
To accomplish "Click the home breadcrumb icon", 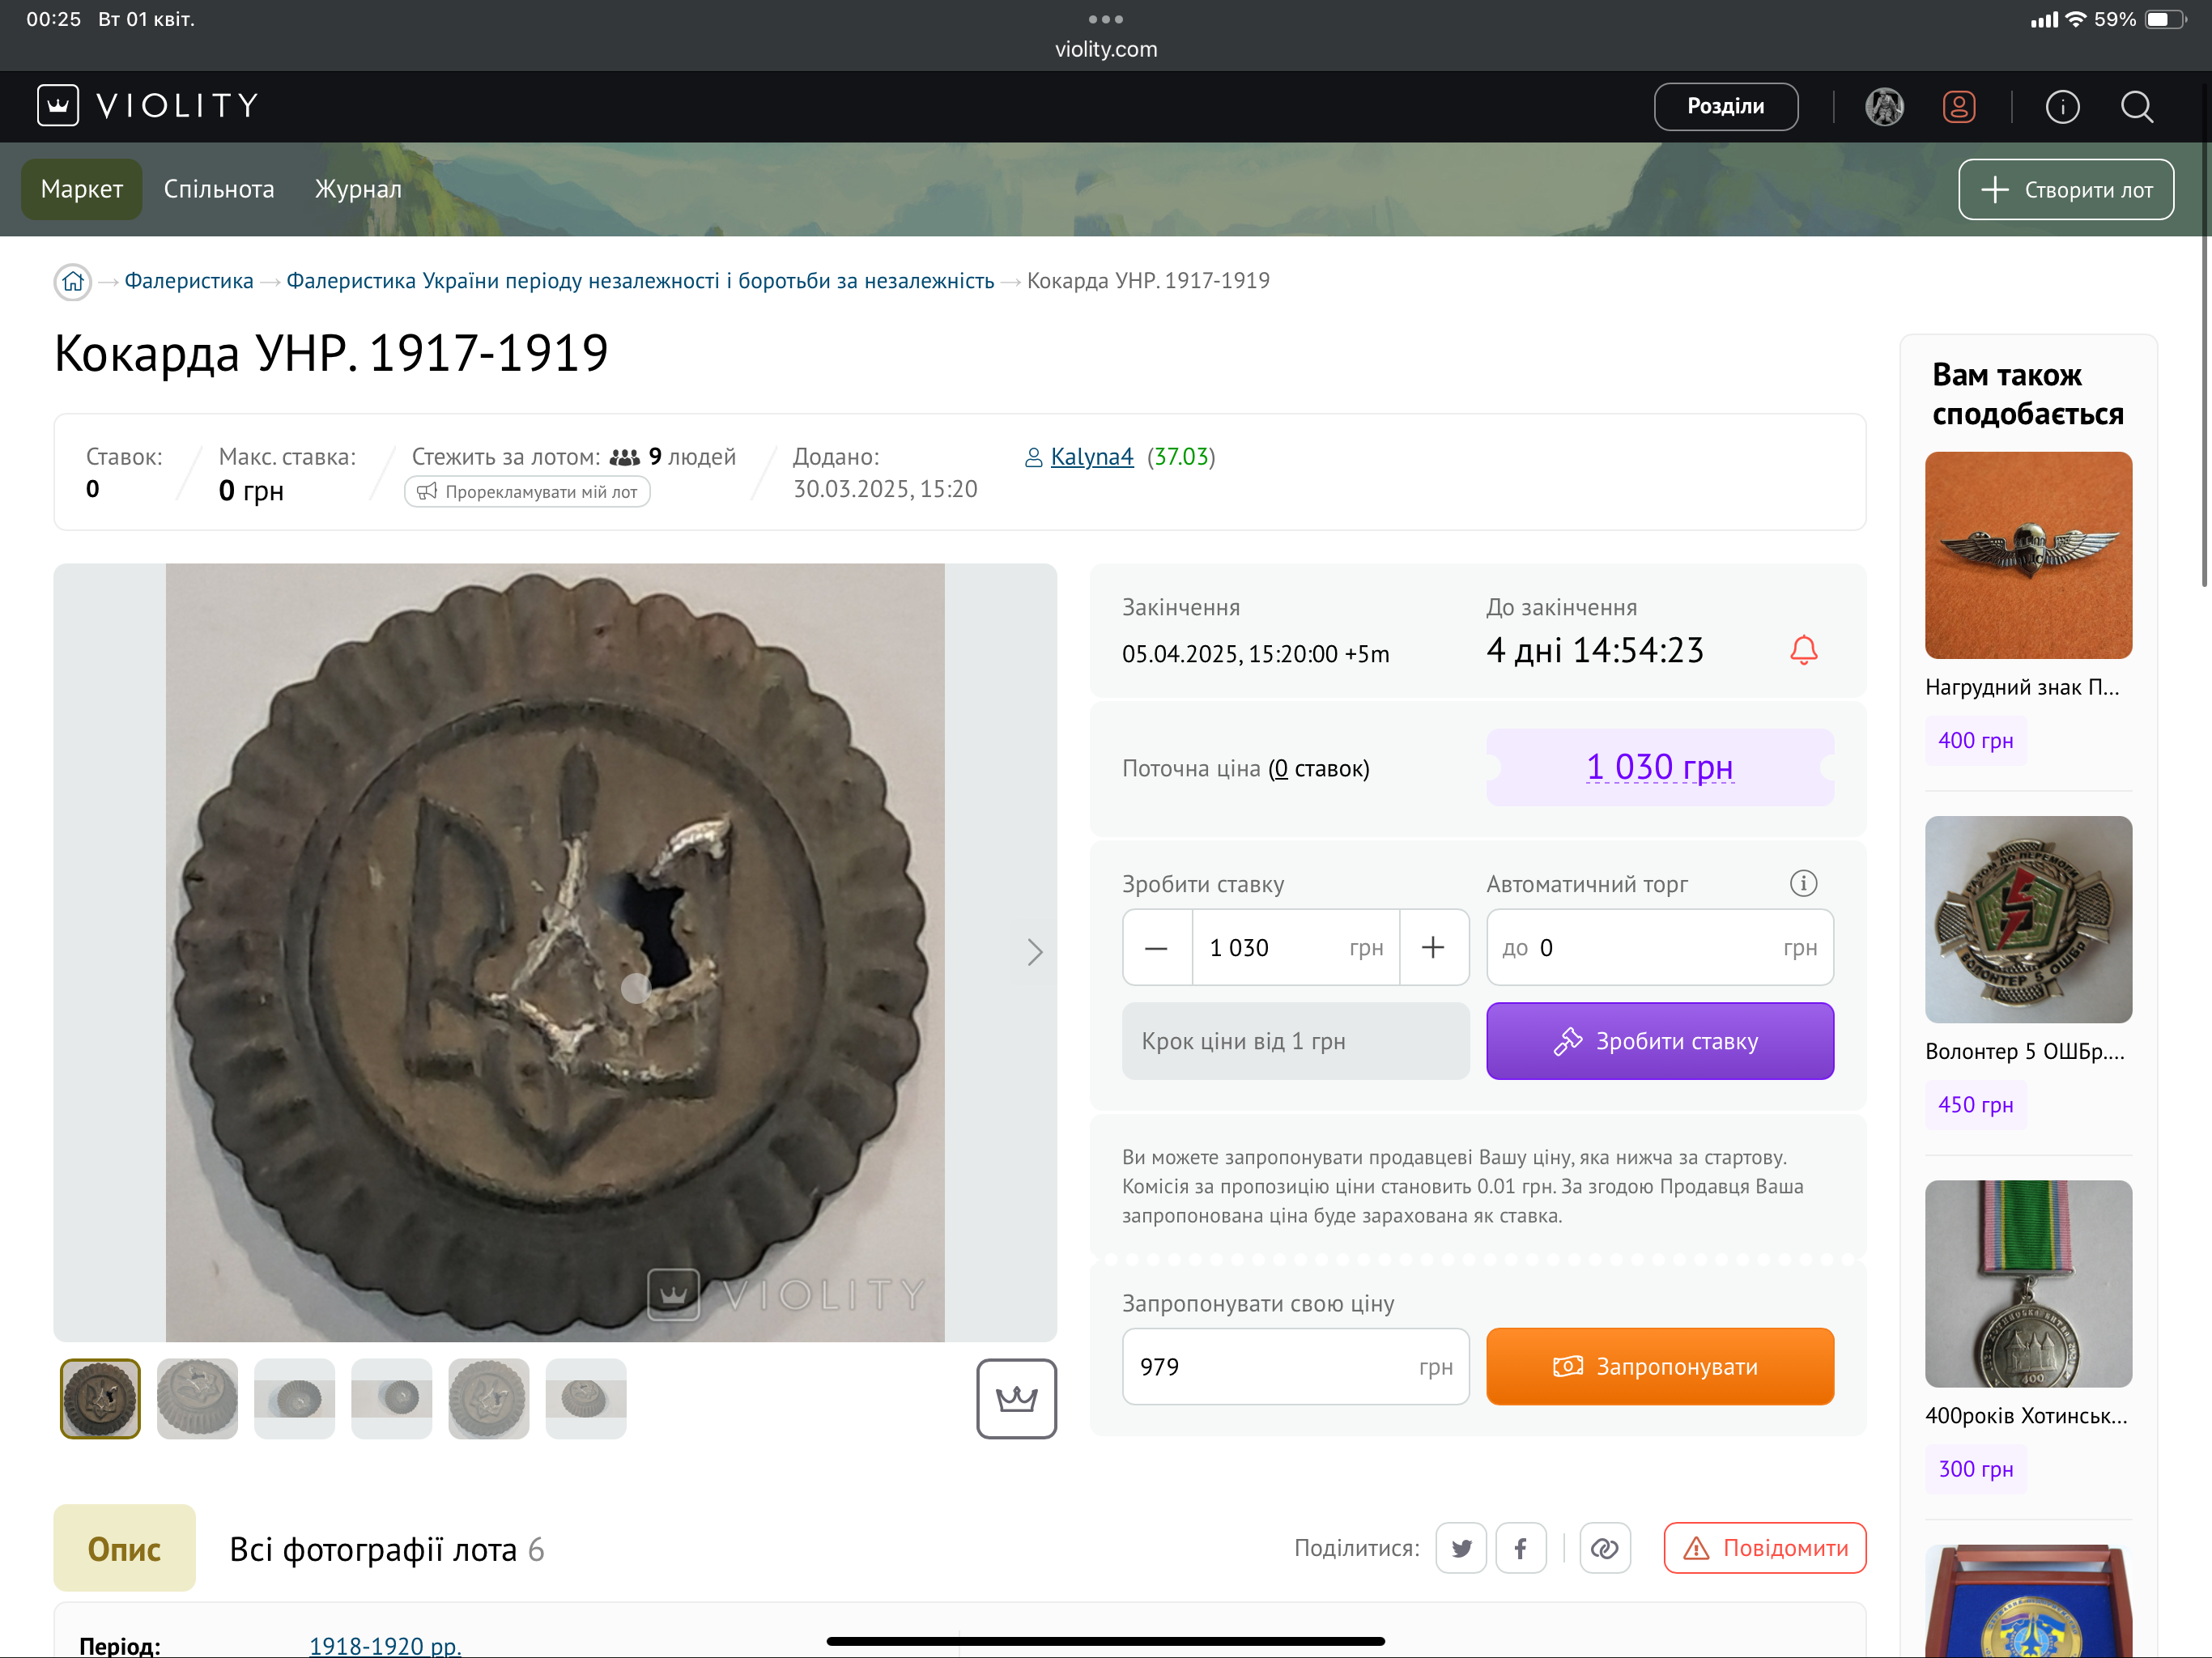I will click(73, 282).
